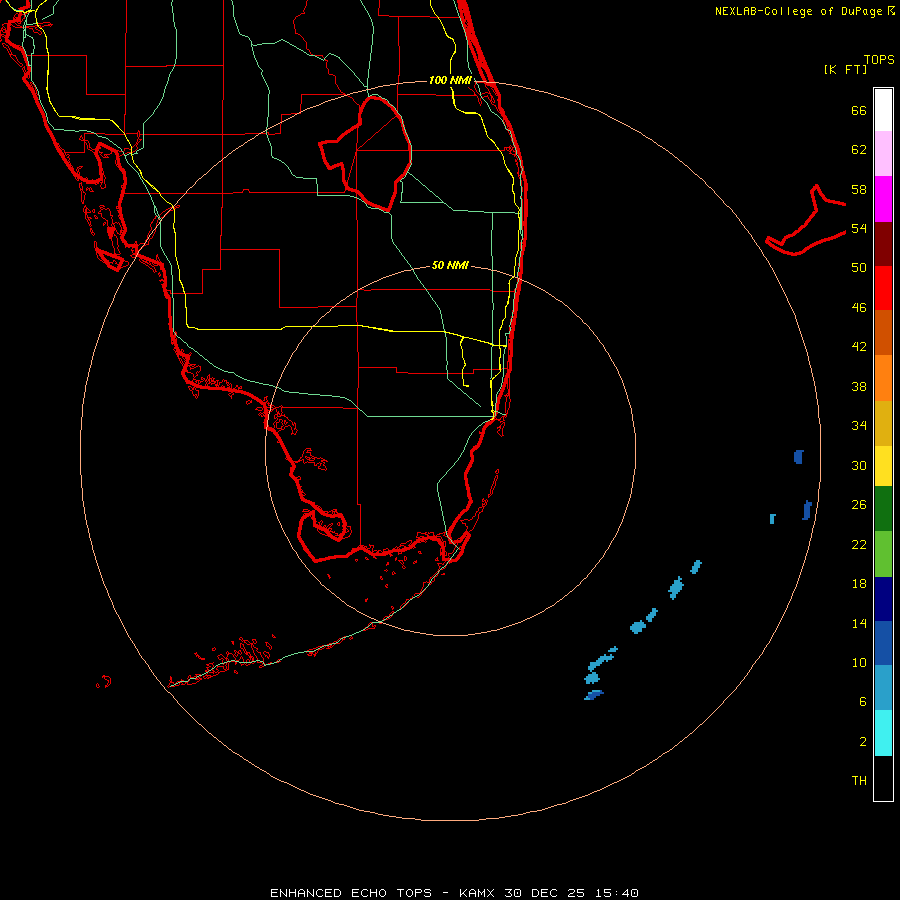This screenshot has height=900, width=900.
Task: Select the bright red legend swatch
Action: point(883,288)
